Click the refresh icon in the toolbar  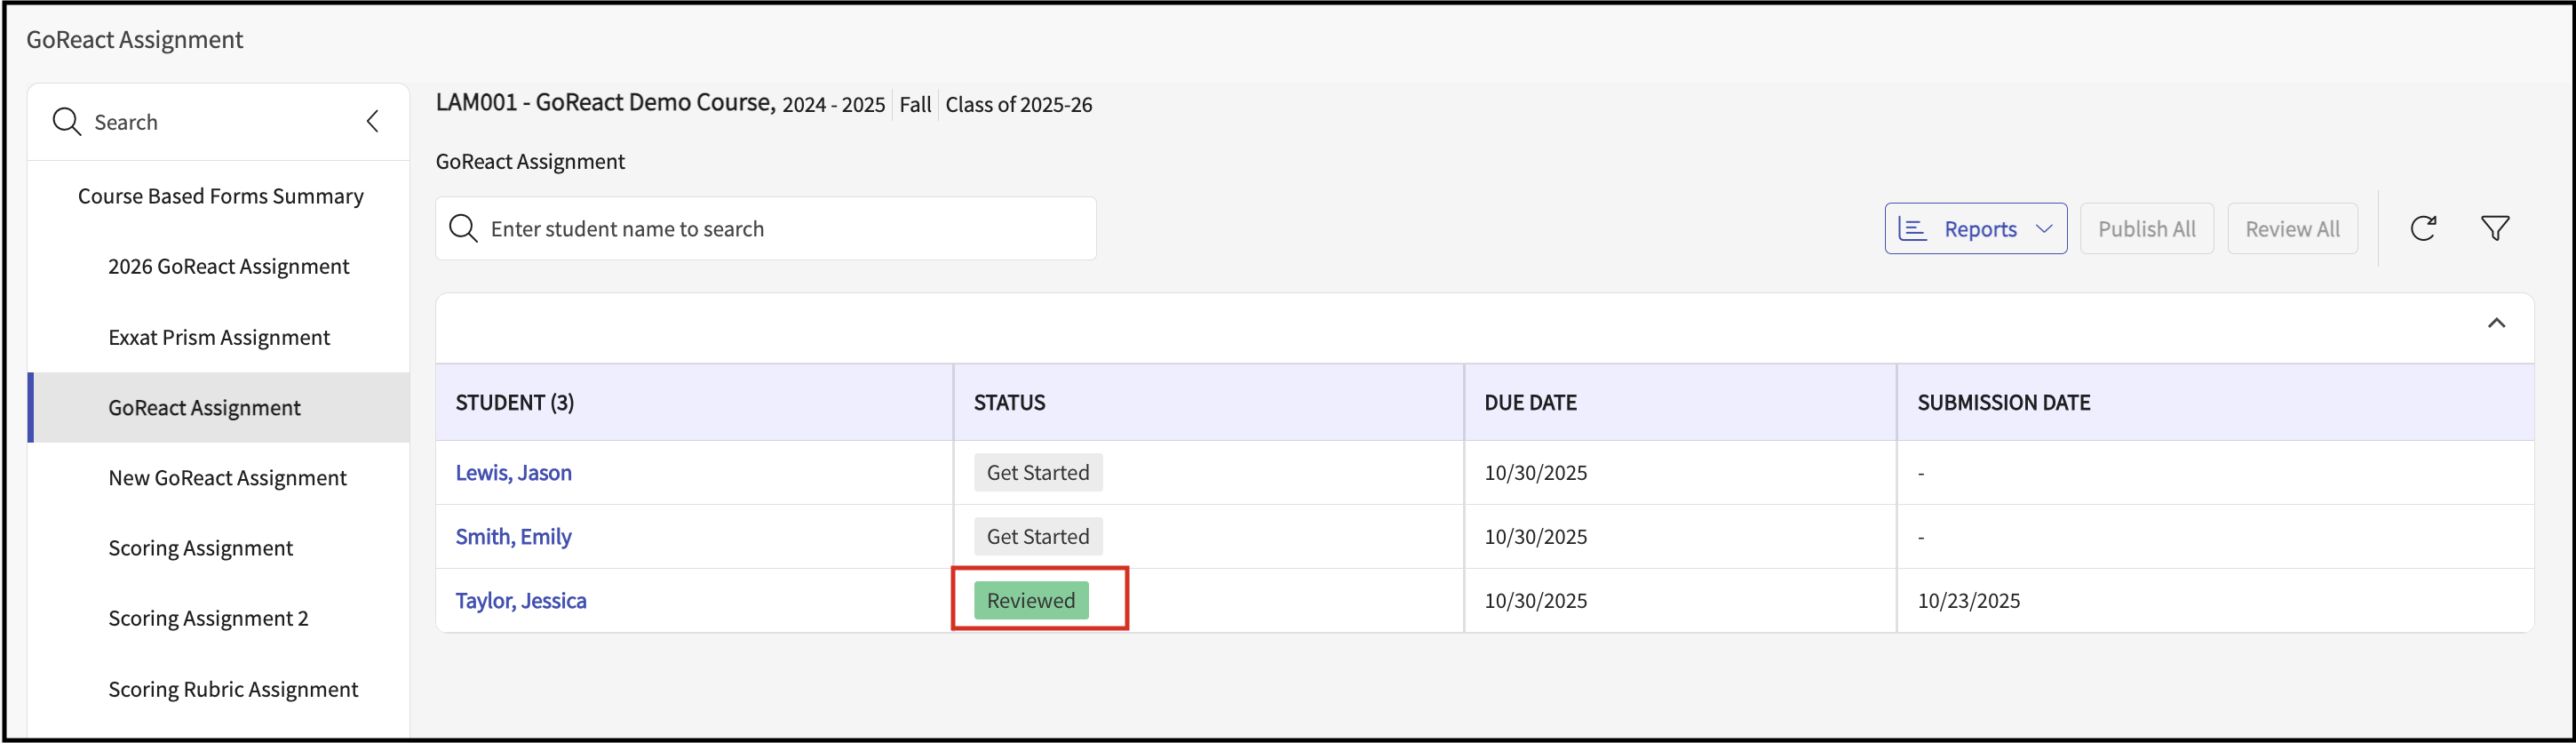[x=2422, y=228]
